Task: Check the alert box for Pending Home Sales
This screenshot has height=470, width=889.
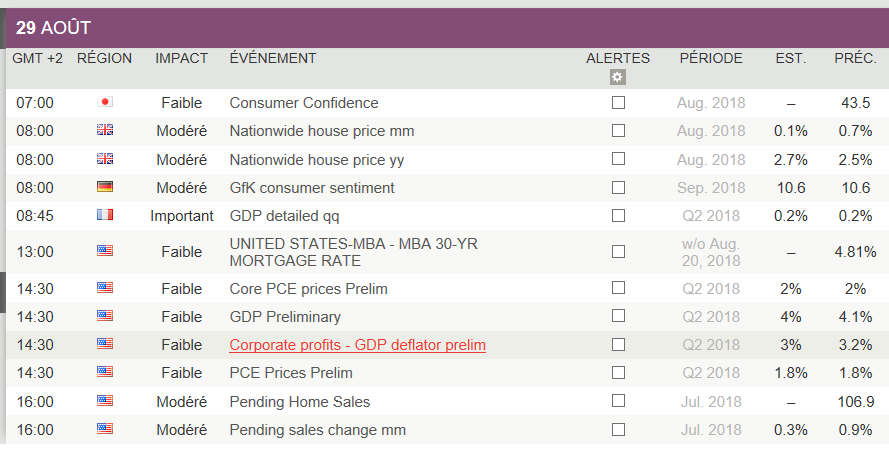Action: click(618, 401)
